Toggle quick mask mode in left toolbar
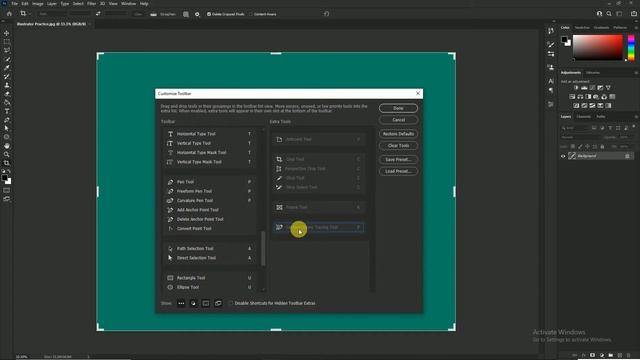This screenshot has height=360, width=640. click(7, 191)
